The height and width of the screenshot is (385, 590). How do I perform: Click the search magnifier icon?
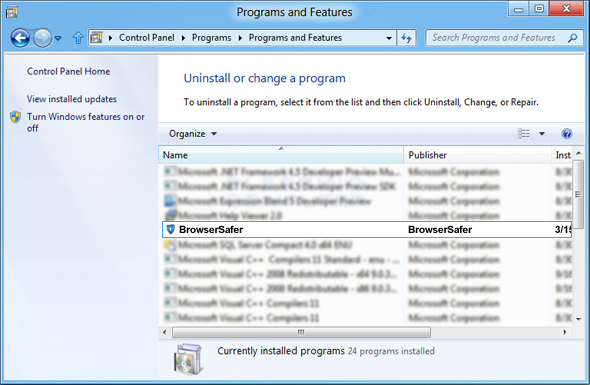click(572, 38)
